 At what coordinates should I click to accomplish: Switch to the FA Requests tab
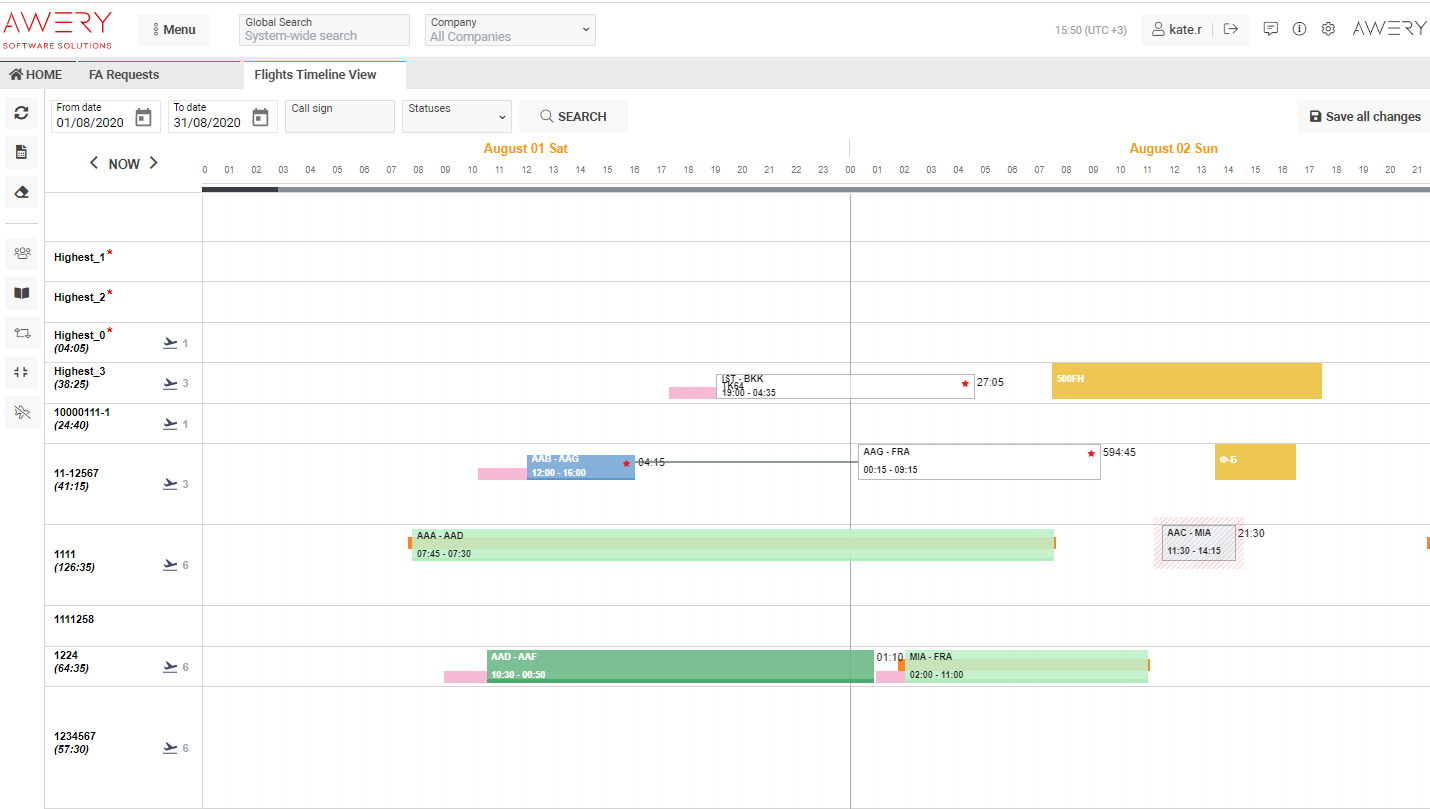(x=124, y=75)
